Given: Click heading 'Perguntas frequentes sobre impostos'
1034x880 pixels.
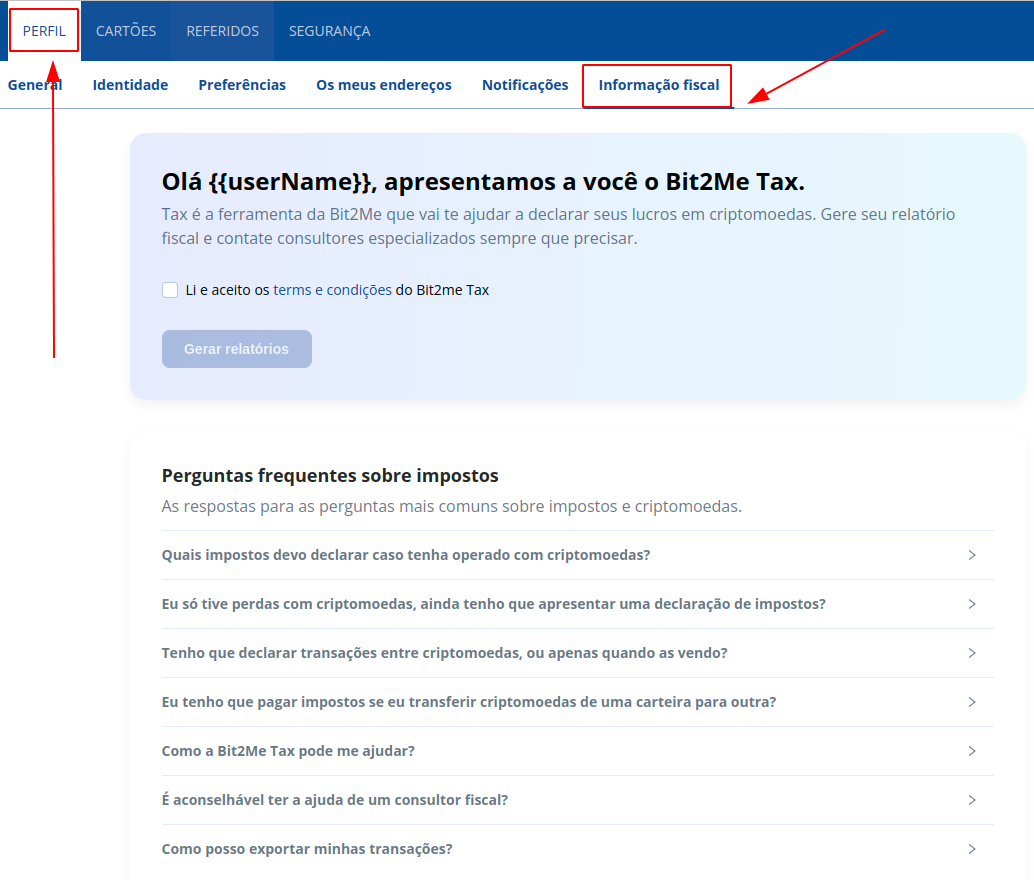Looking at the screenshot, I should 330,476.
